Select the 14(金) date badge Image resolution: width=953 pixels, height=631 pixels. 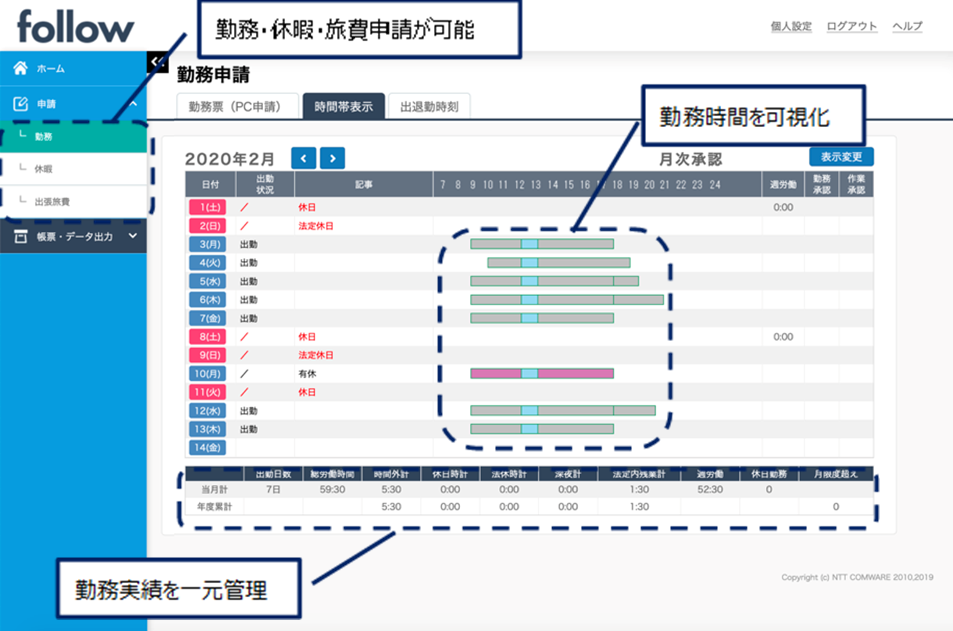click(207, 448)
